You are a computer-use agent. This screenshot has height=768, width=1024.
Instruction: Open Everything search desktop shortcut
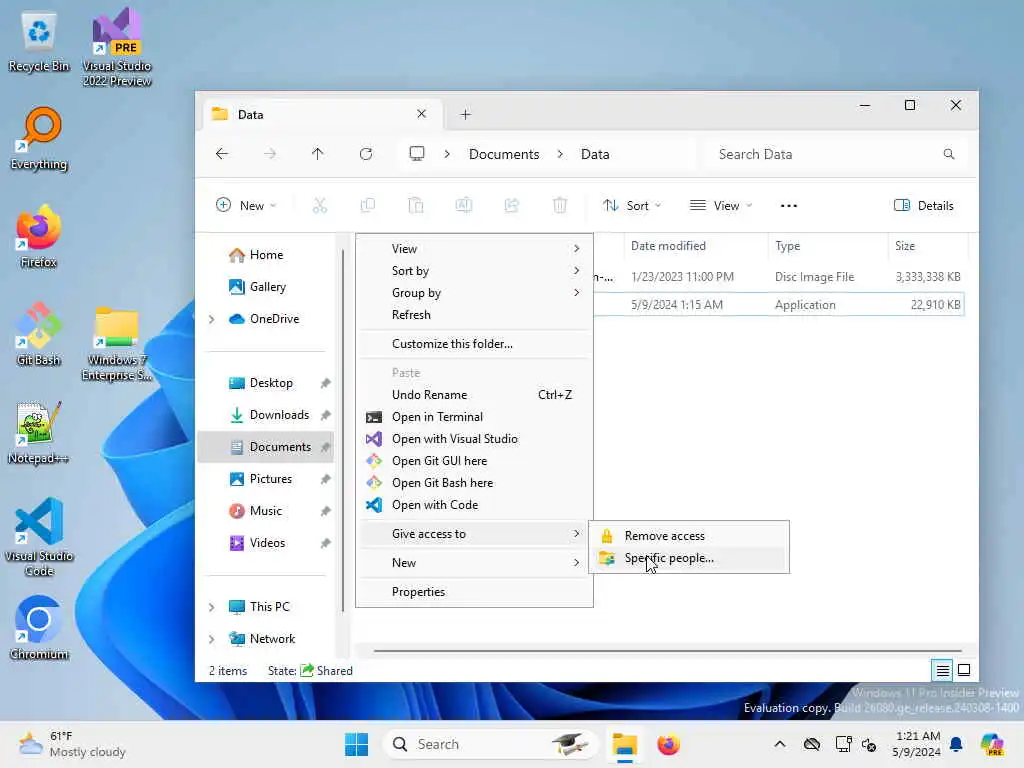coord(39,138)
